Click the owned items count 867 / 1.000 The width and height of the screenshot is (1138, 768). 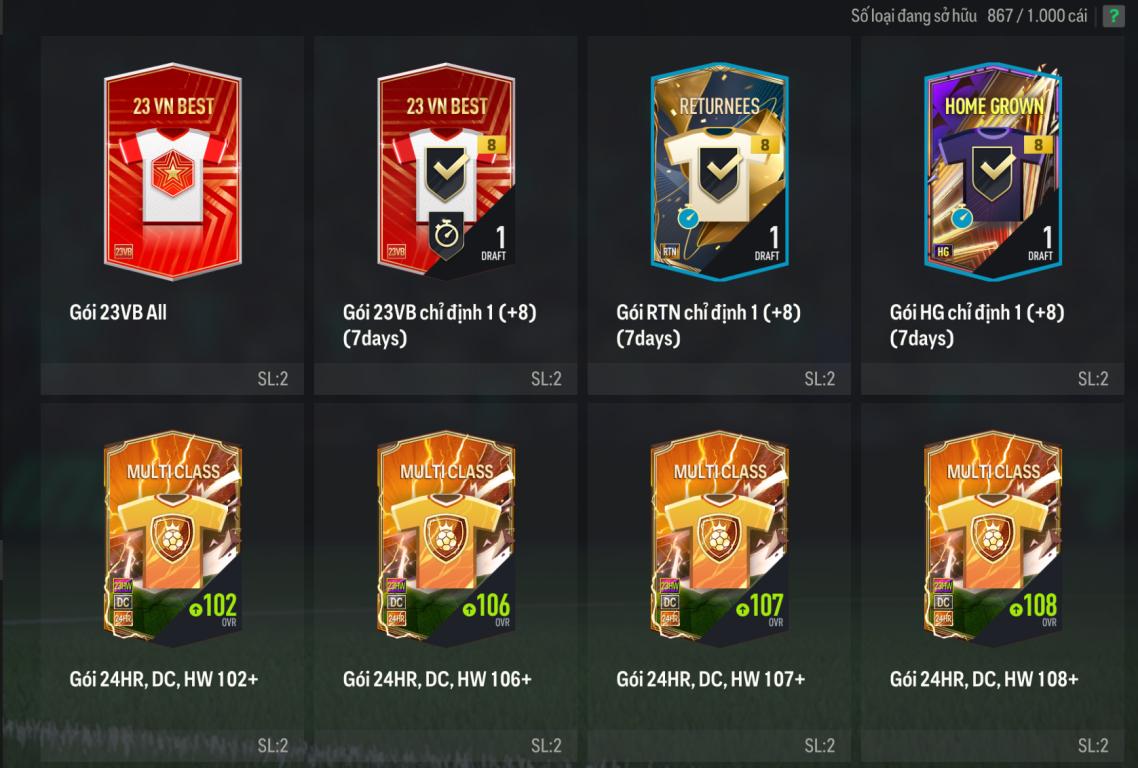click(1036, 16)
